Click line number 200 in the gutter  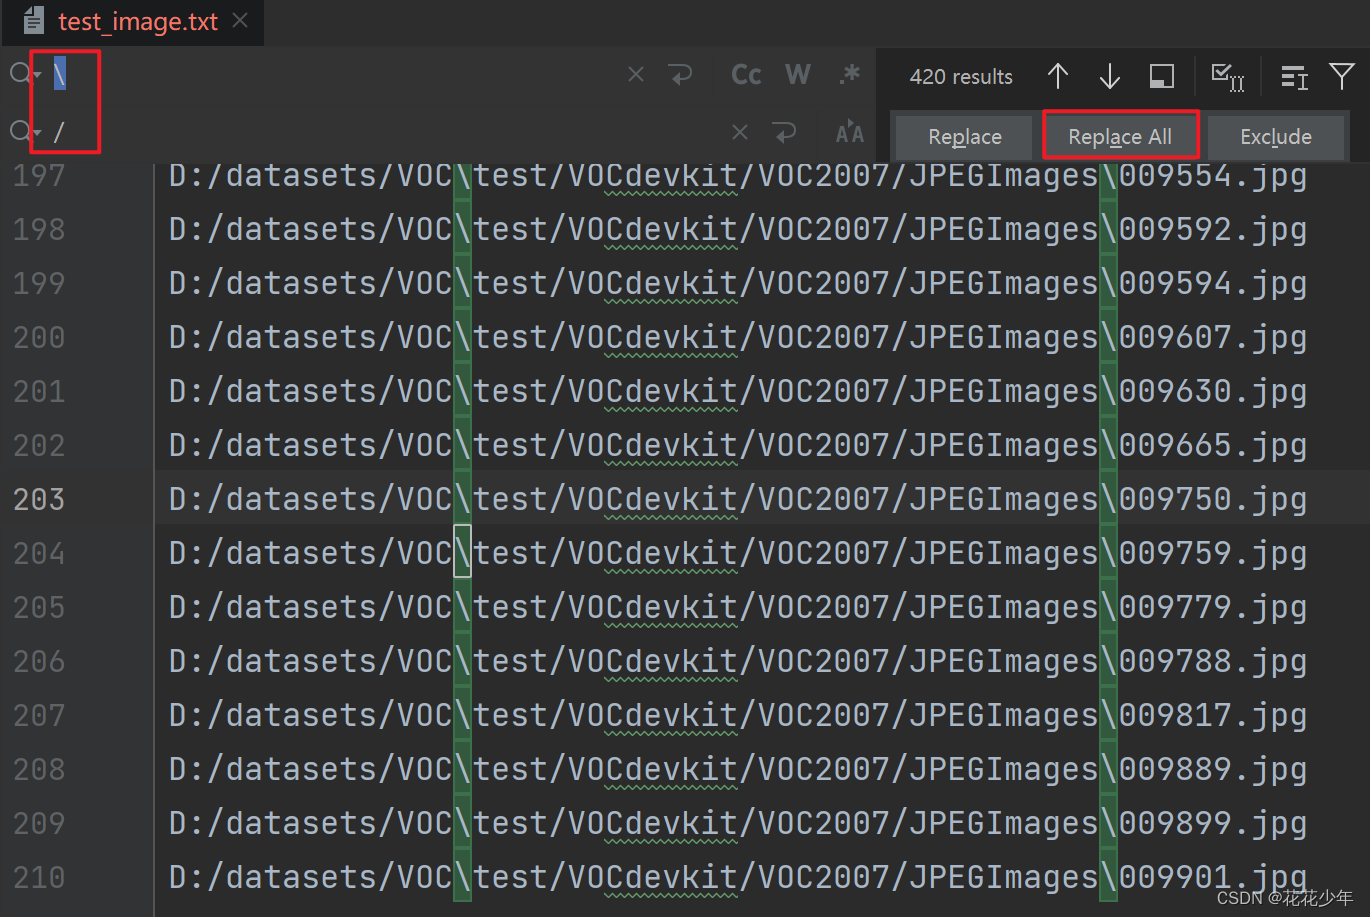[x=39, y=338]
